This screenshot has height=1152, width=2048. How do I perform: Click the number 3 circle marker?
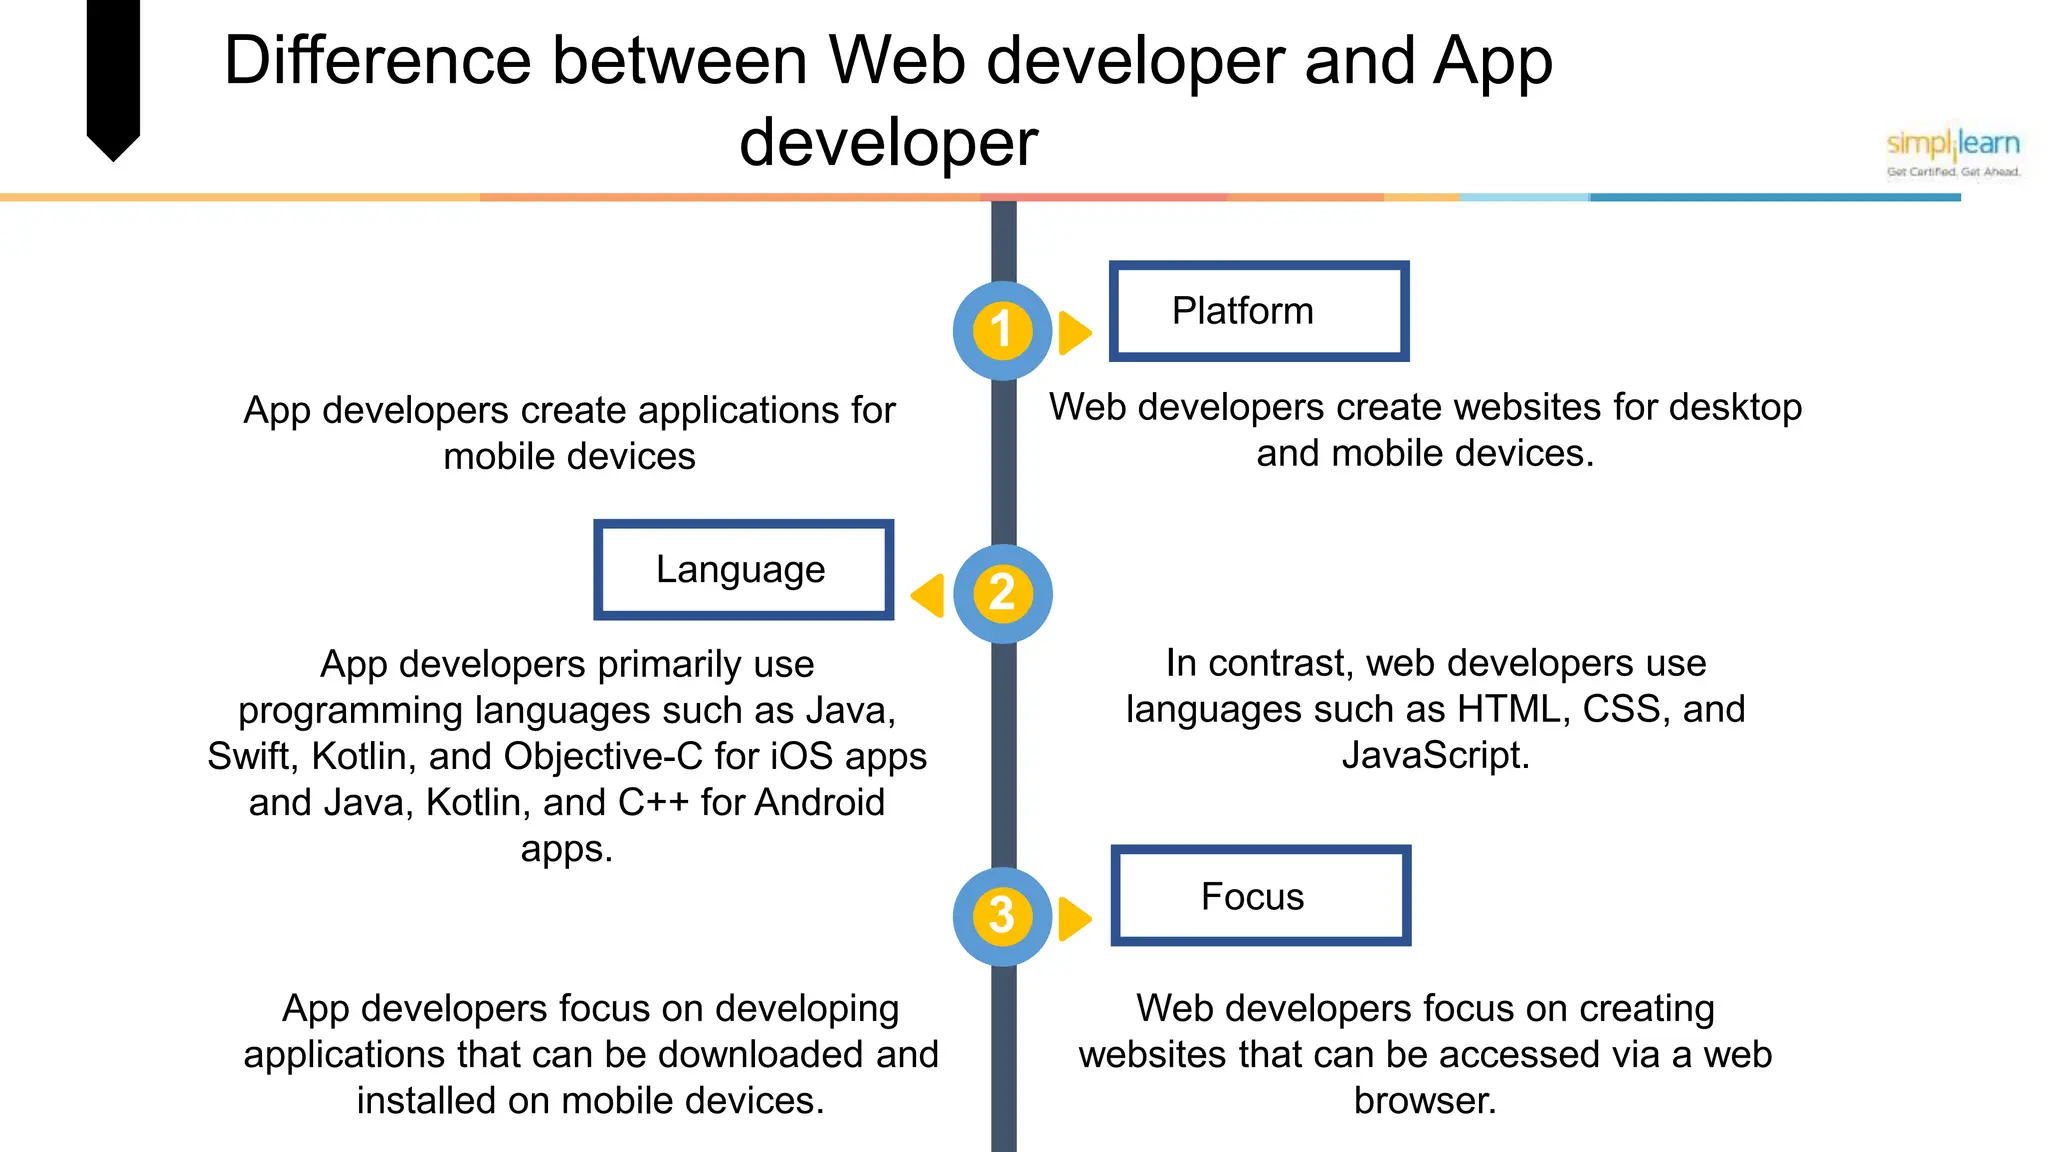coord(1002,916)
